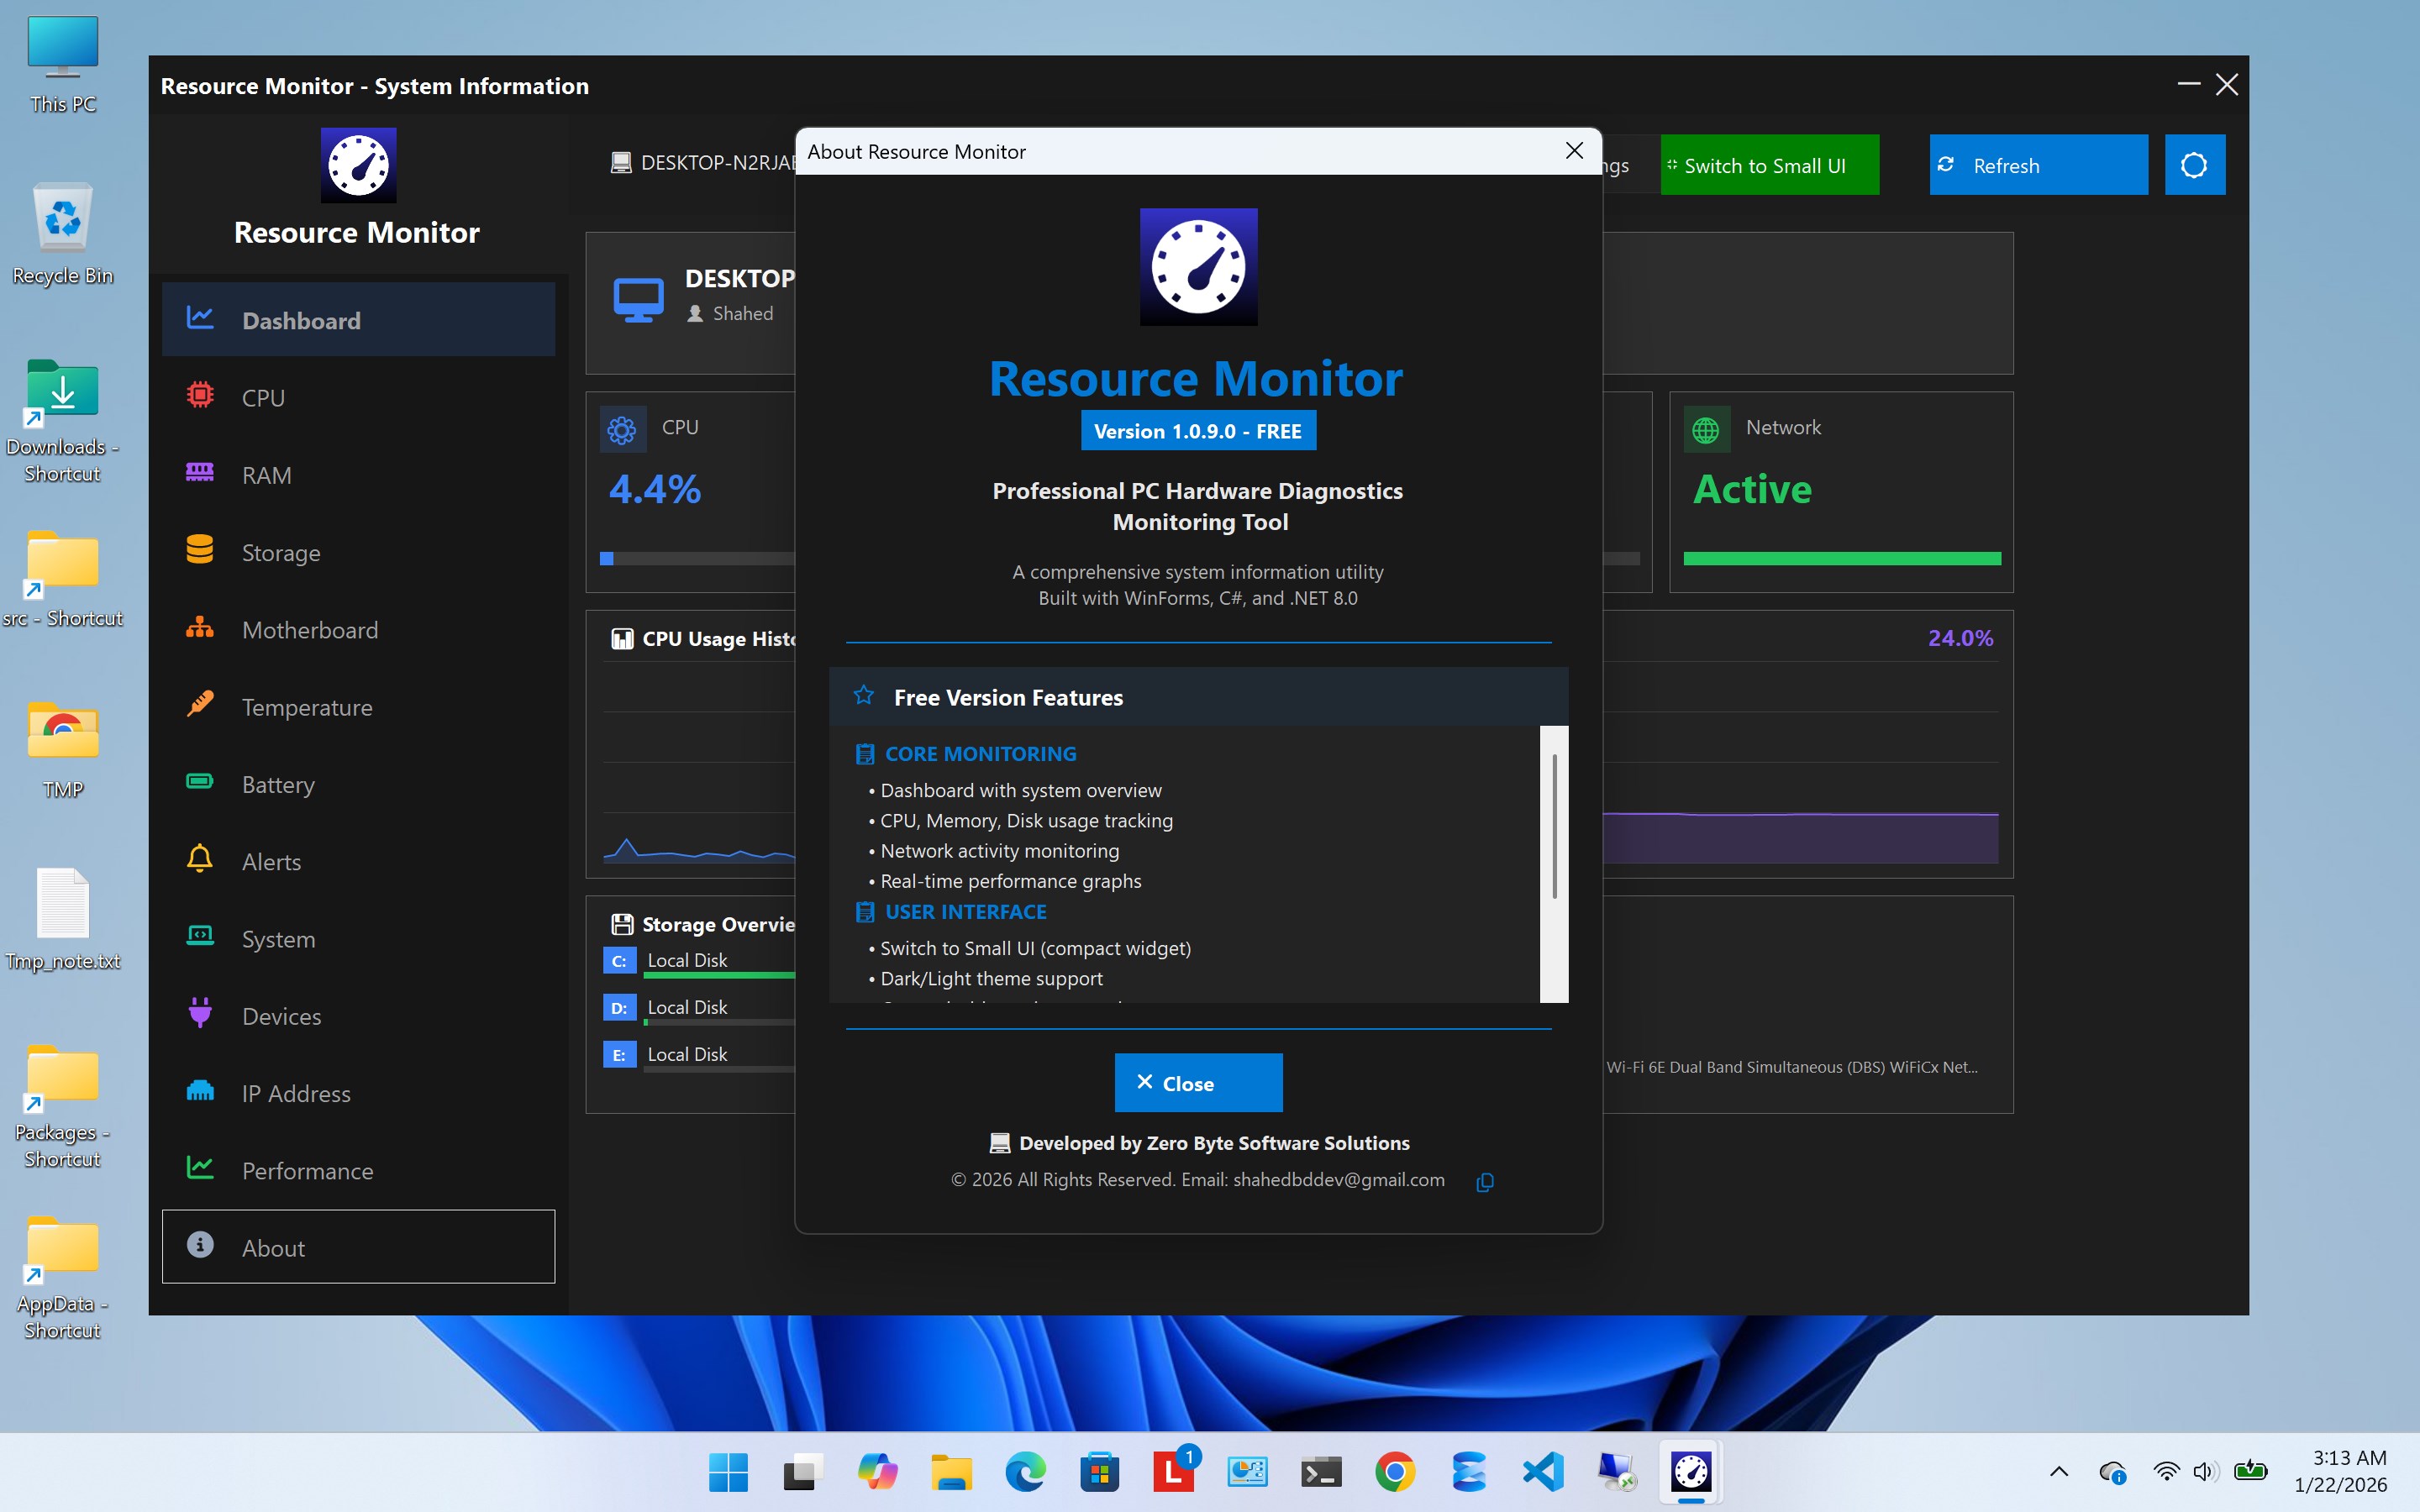Click the Battery icon in sidebar
The width and height of the screenshot is (2420, 1512).
tap(200, 782)
